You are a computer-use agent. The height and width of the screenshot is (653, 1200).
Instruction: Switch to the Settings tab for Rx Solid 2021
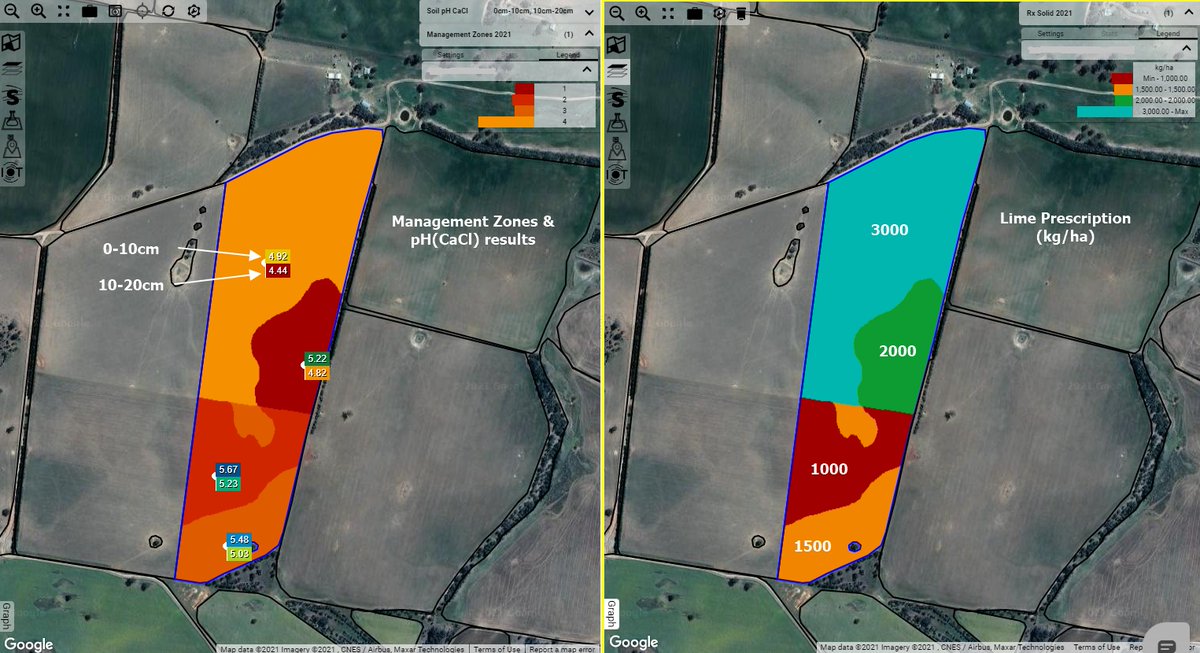[1052, 33]
